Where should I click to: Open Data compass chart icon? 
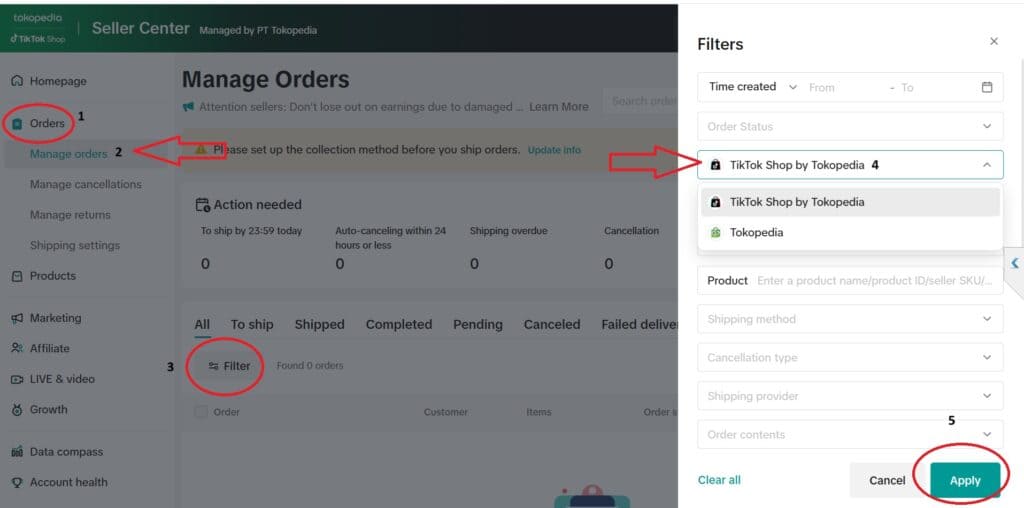point(17,452)
